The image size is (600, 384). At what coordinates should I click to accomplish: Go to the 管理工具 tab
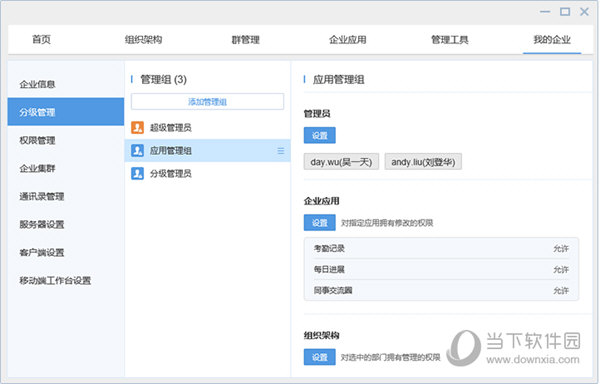click(x=450, y=39)
